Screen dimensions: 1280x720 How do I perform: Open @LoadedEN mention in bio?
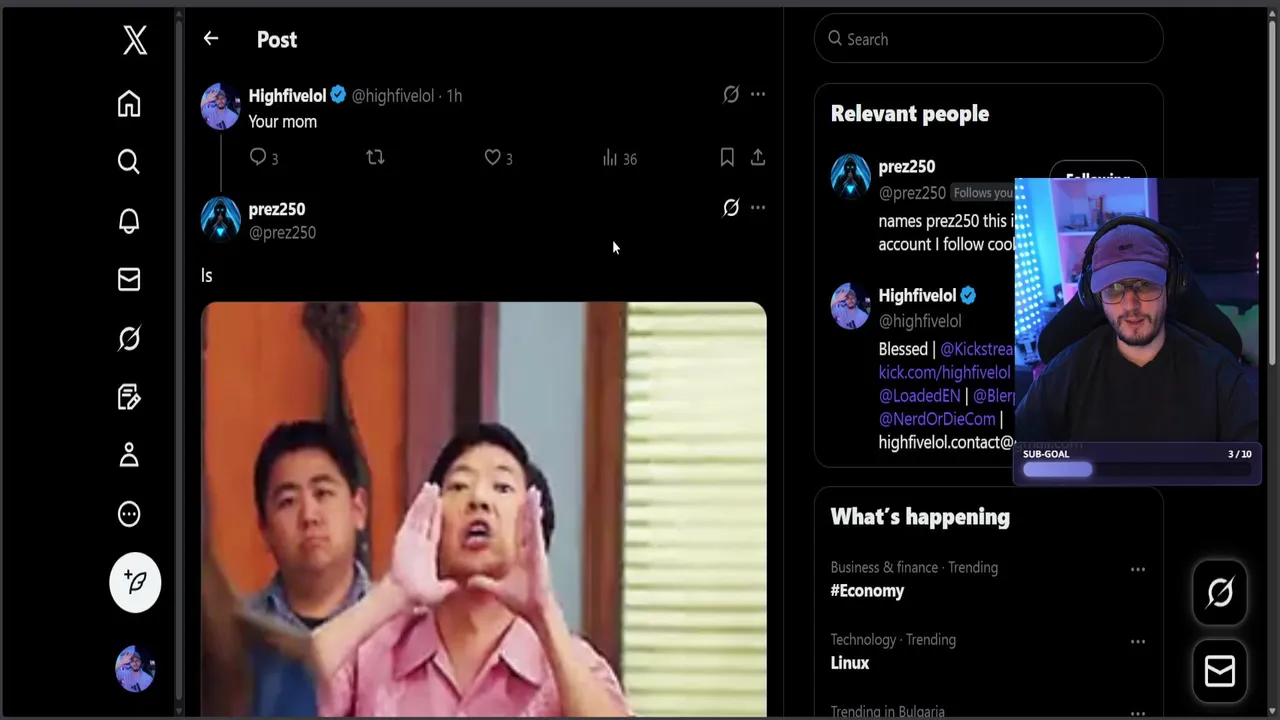click(x=919, y=396)
